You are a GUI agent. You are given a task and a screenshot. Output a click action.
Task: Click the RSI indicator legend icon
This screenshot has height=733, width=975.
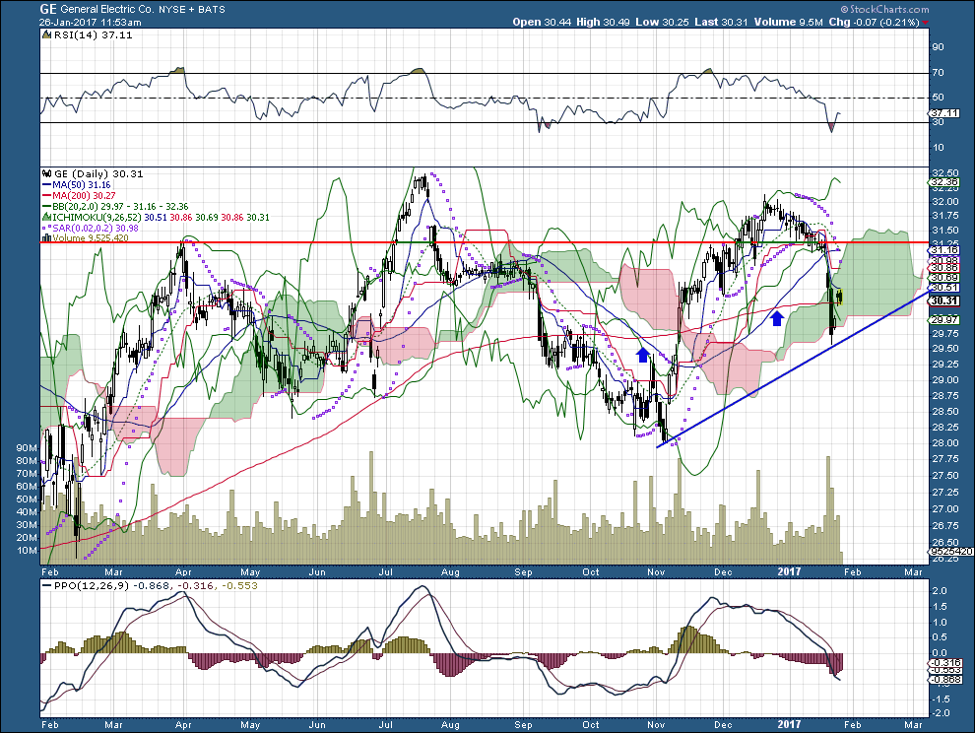point(46,35)
